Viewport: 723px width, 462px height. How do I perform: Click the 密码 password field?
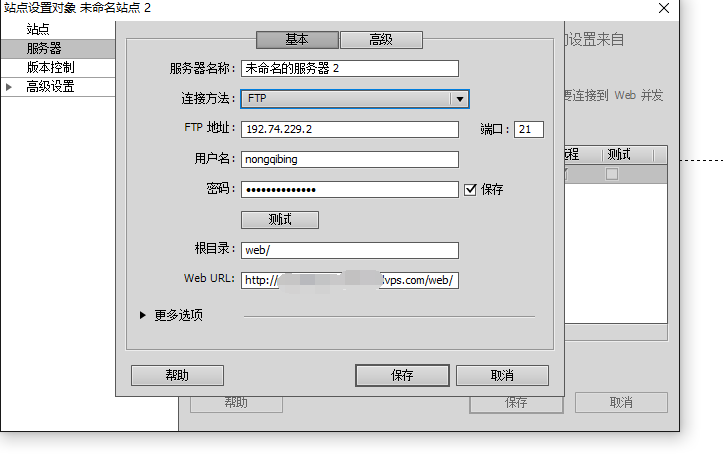349,189
